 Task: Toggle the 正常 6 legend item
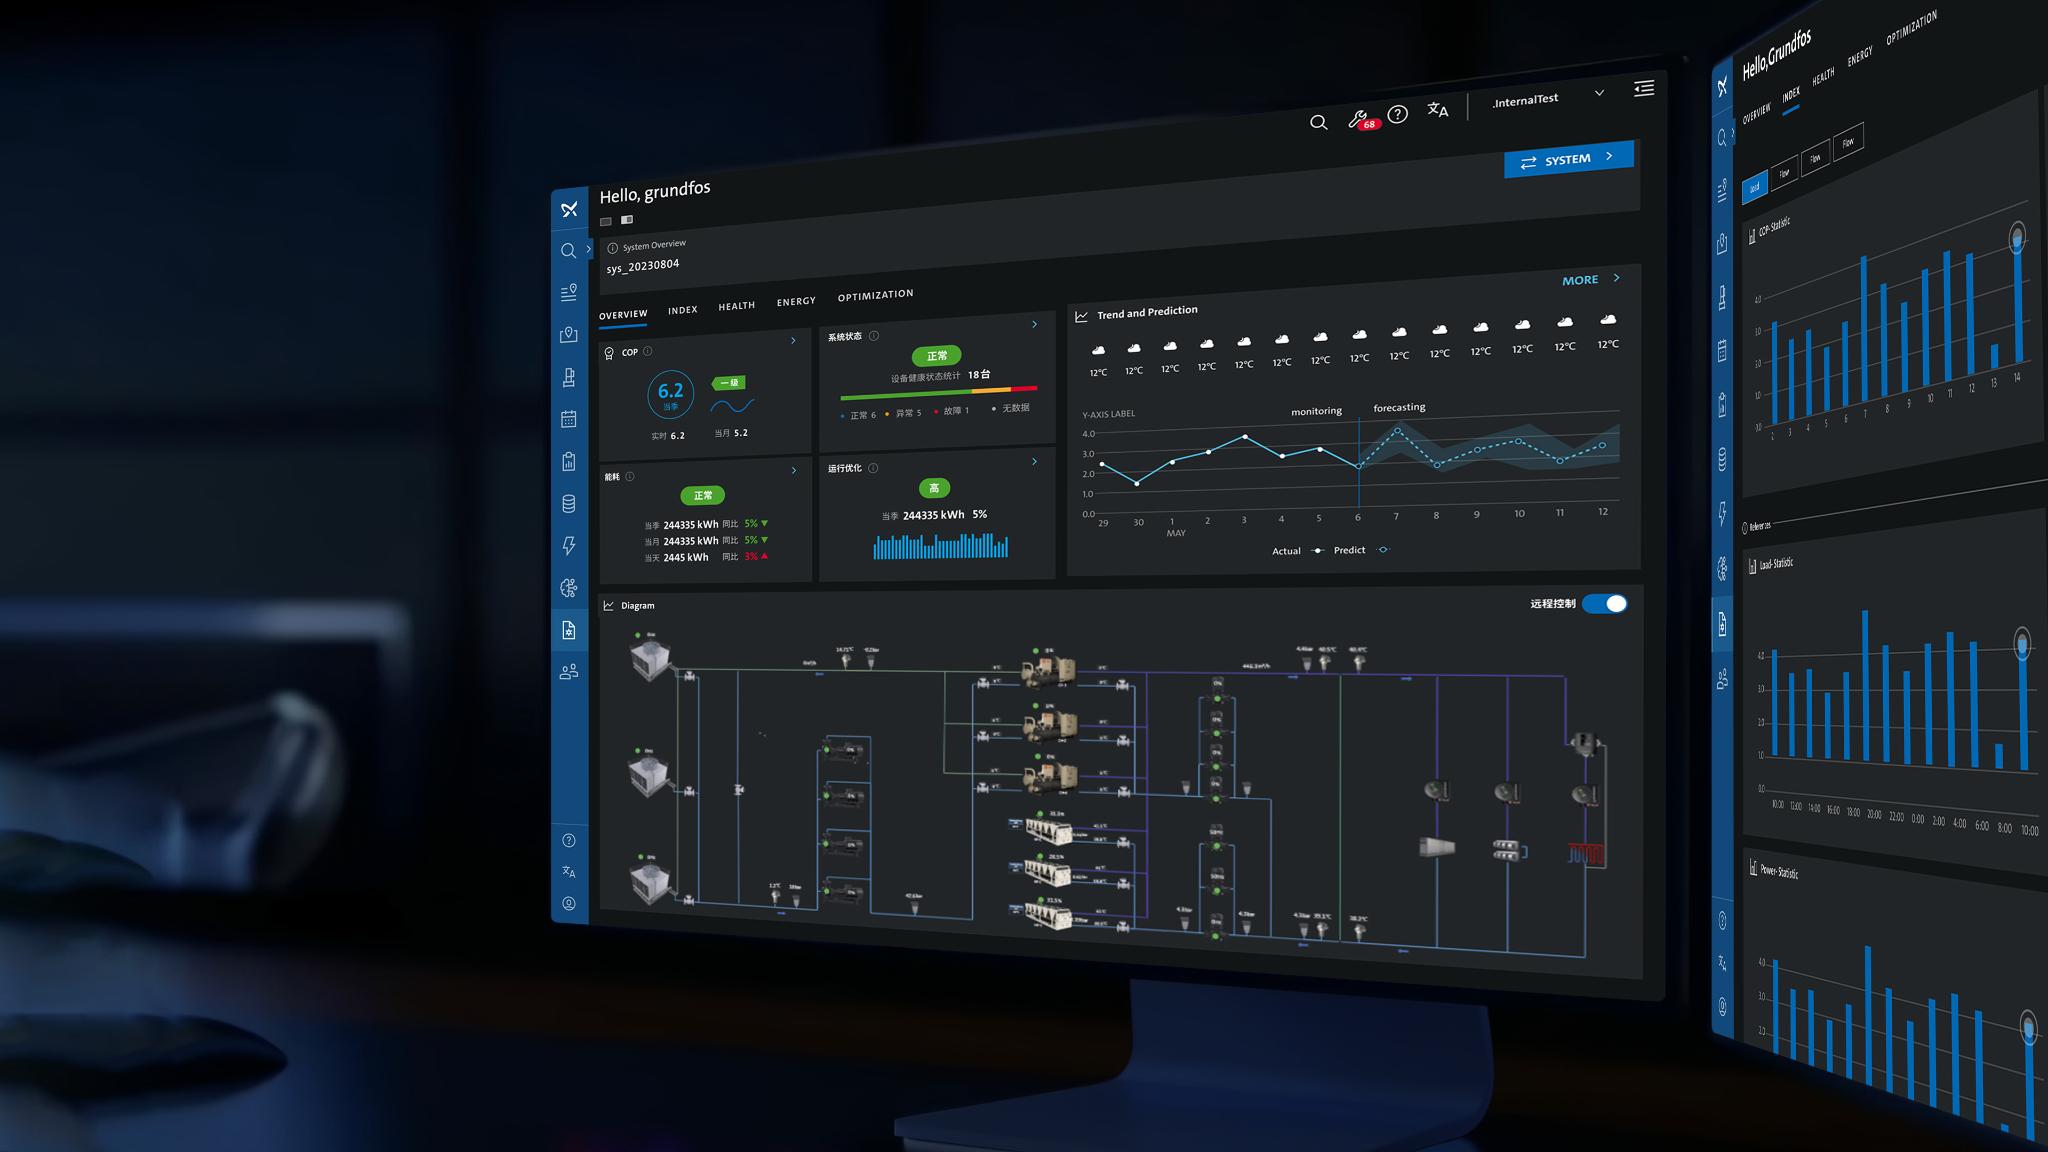coord(859,415)
